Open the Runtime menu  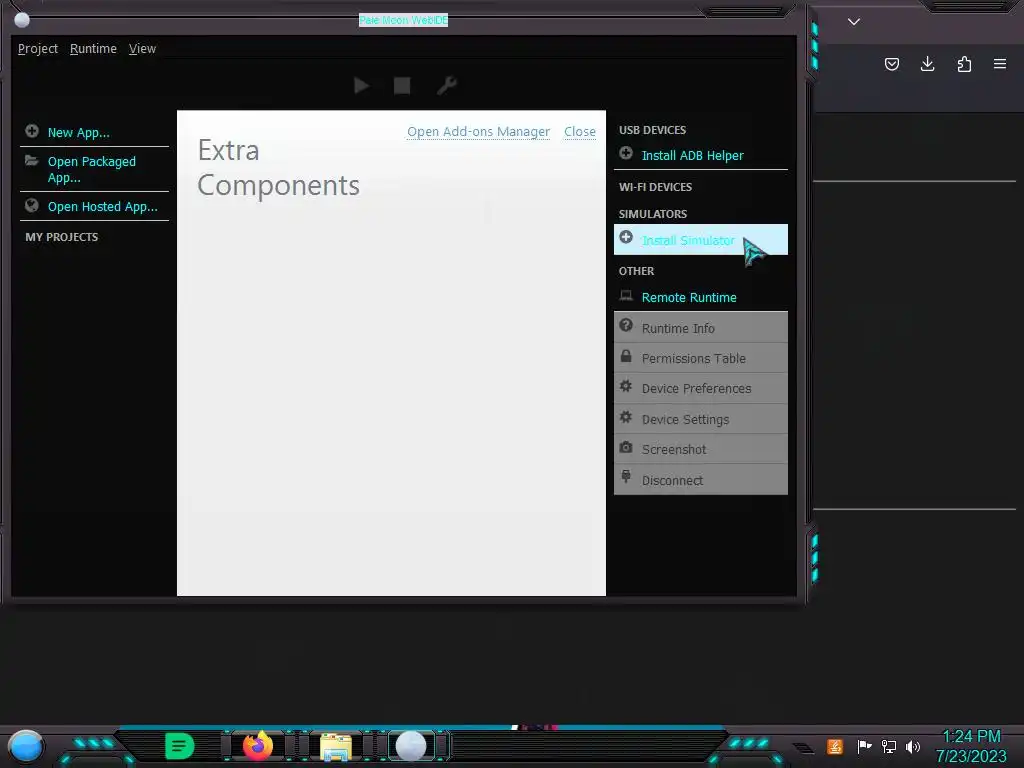[93, 49]
